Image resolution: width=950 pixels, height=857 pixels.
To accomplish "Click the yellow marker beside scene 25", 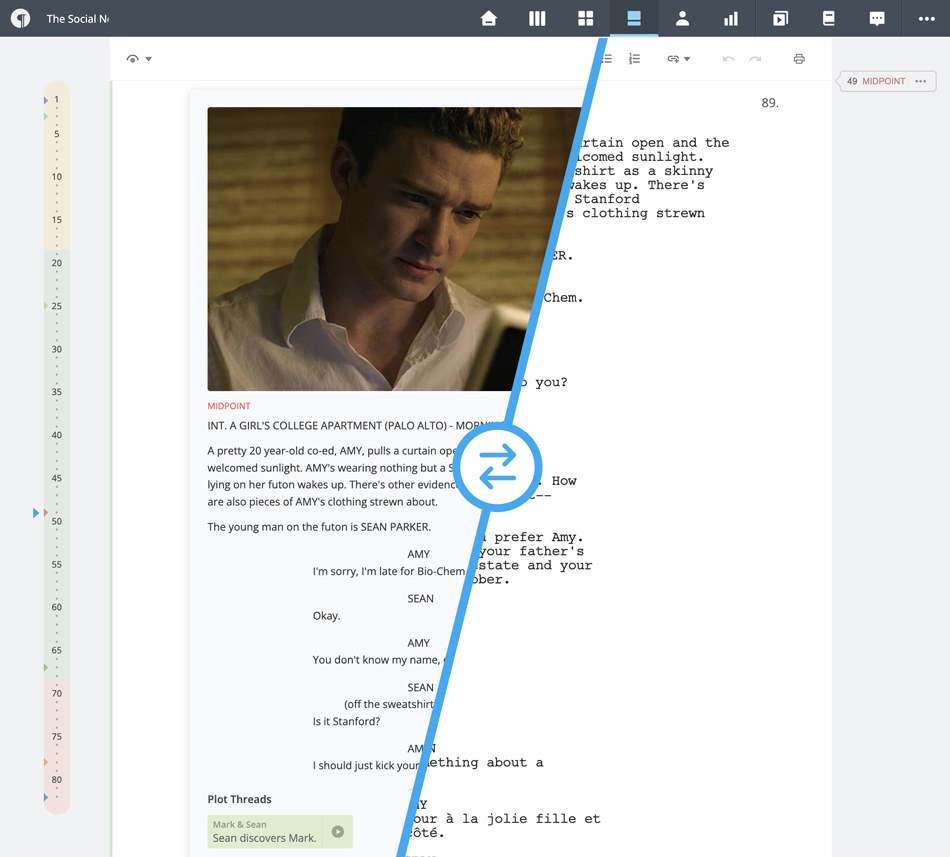I will click(x=45, y=306).
